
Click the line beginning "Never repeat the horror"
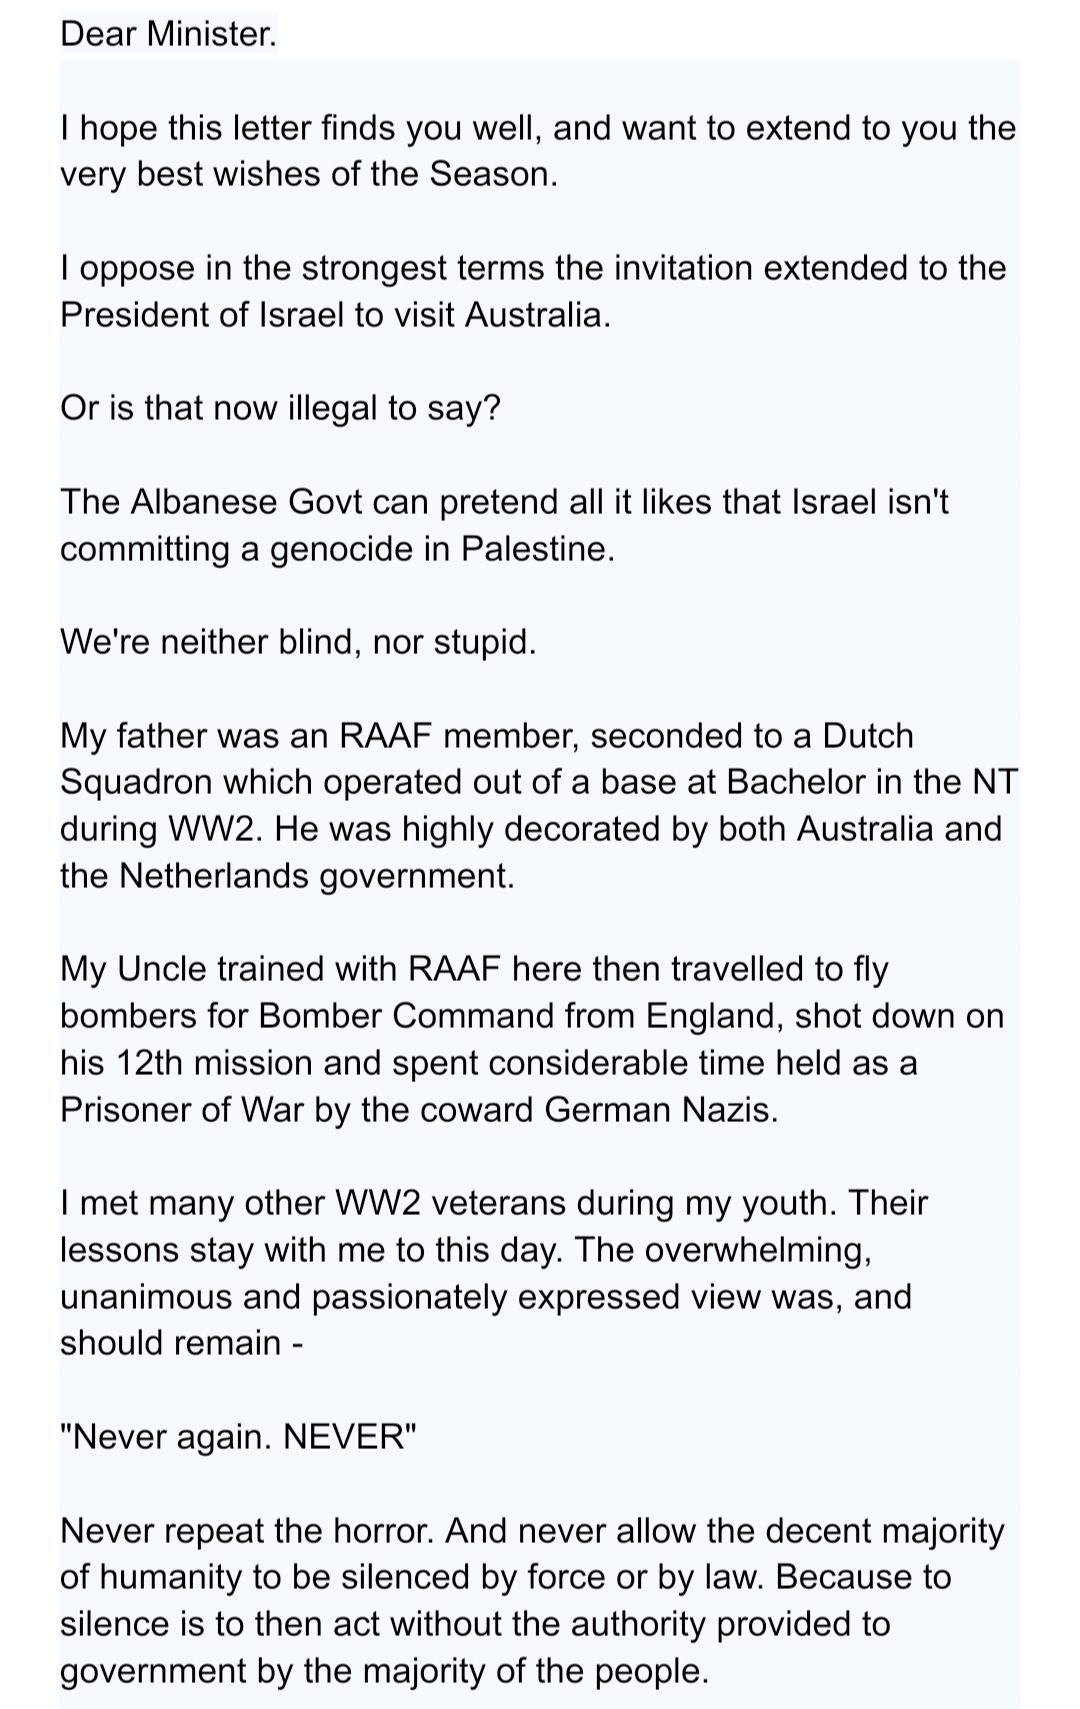[532, 1530]
